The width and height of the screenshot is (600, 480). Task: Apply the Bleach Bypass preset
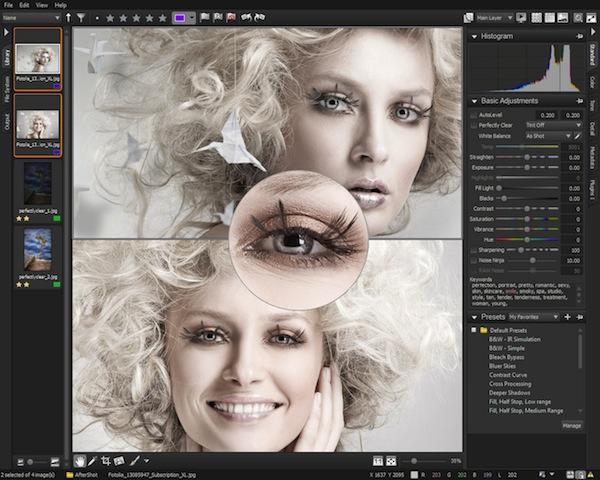pyautogui.click(x=506, y=357)
